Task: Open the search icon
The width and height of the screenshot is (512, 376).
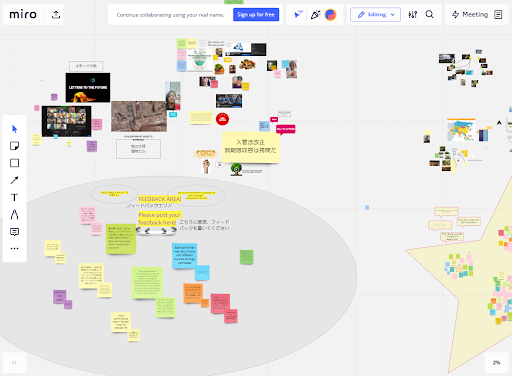Action: pos(430,15)
